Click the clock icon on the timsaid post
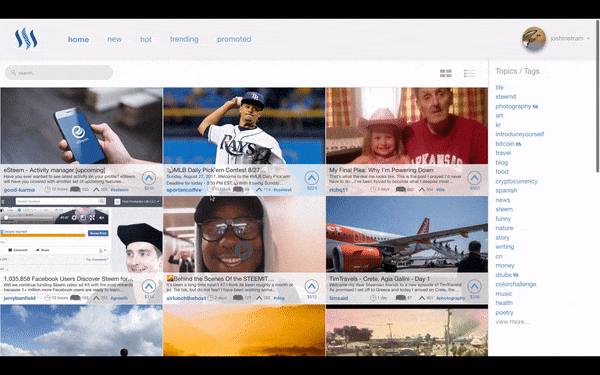Image resolution: width=600 pixels, height=375 pixels. point(373,298)
